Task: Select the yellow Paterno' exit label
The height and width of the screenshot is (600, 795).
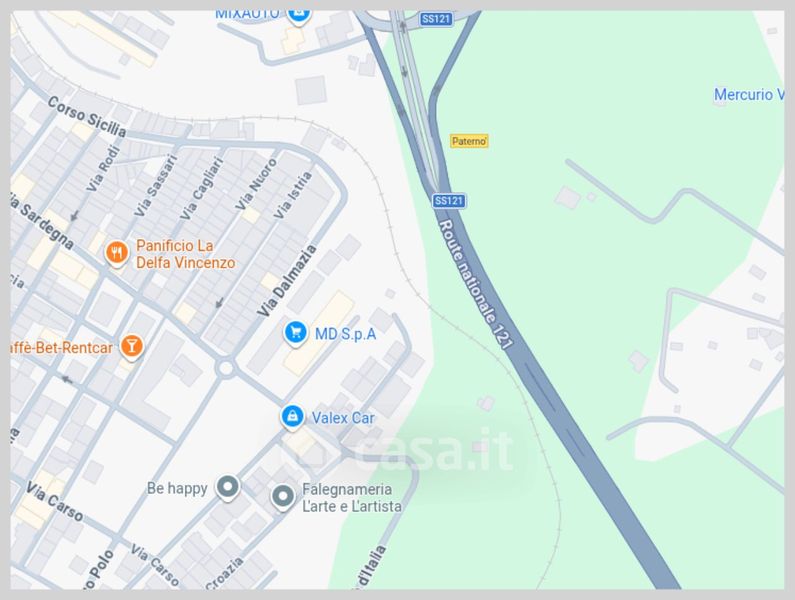Action: point(469,141)
